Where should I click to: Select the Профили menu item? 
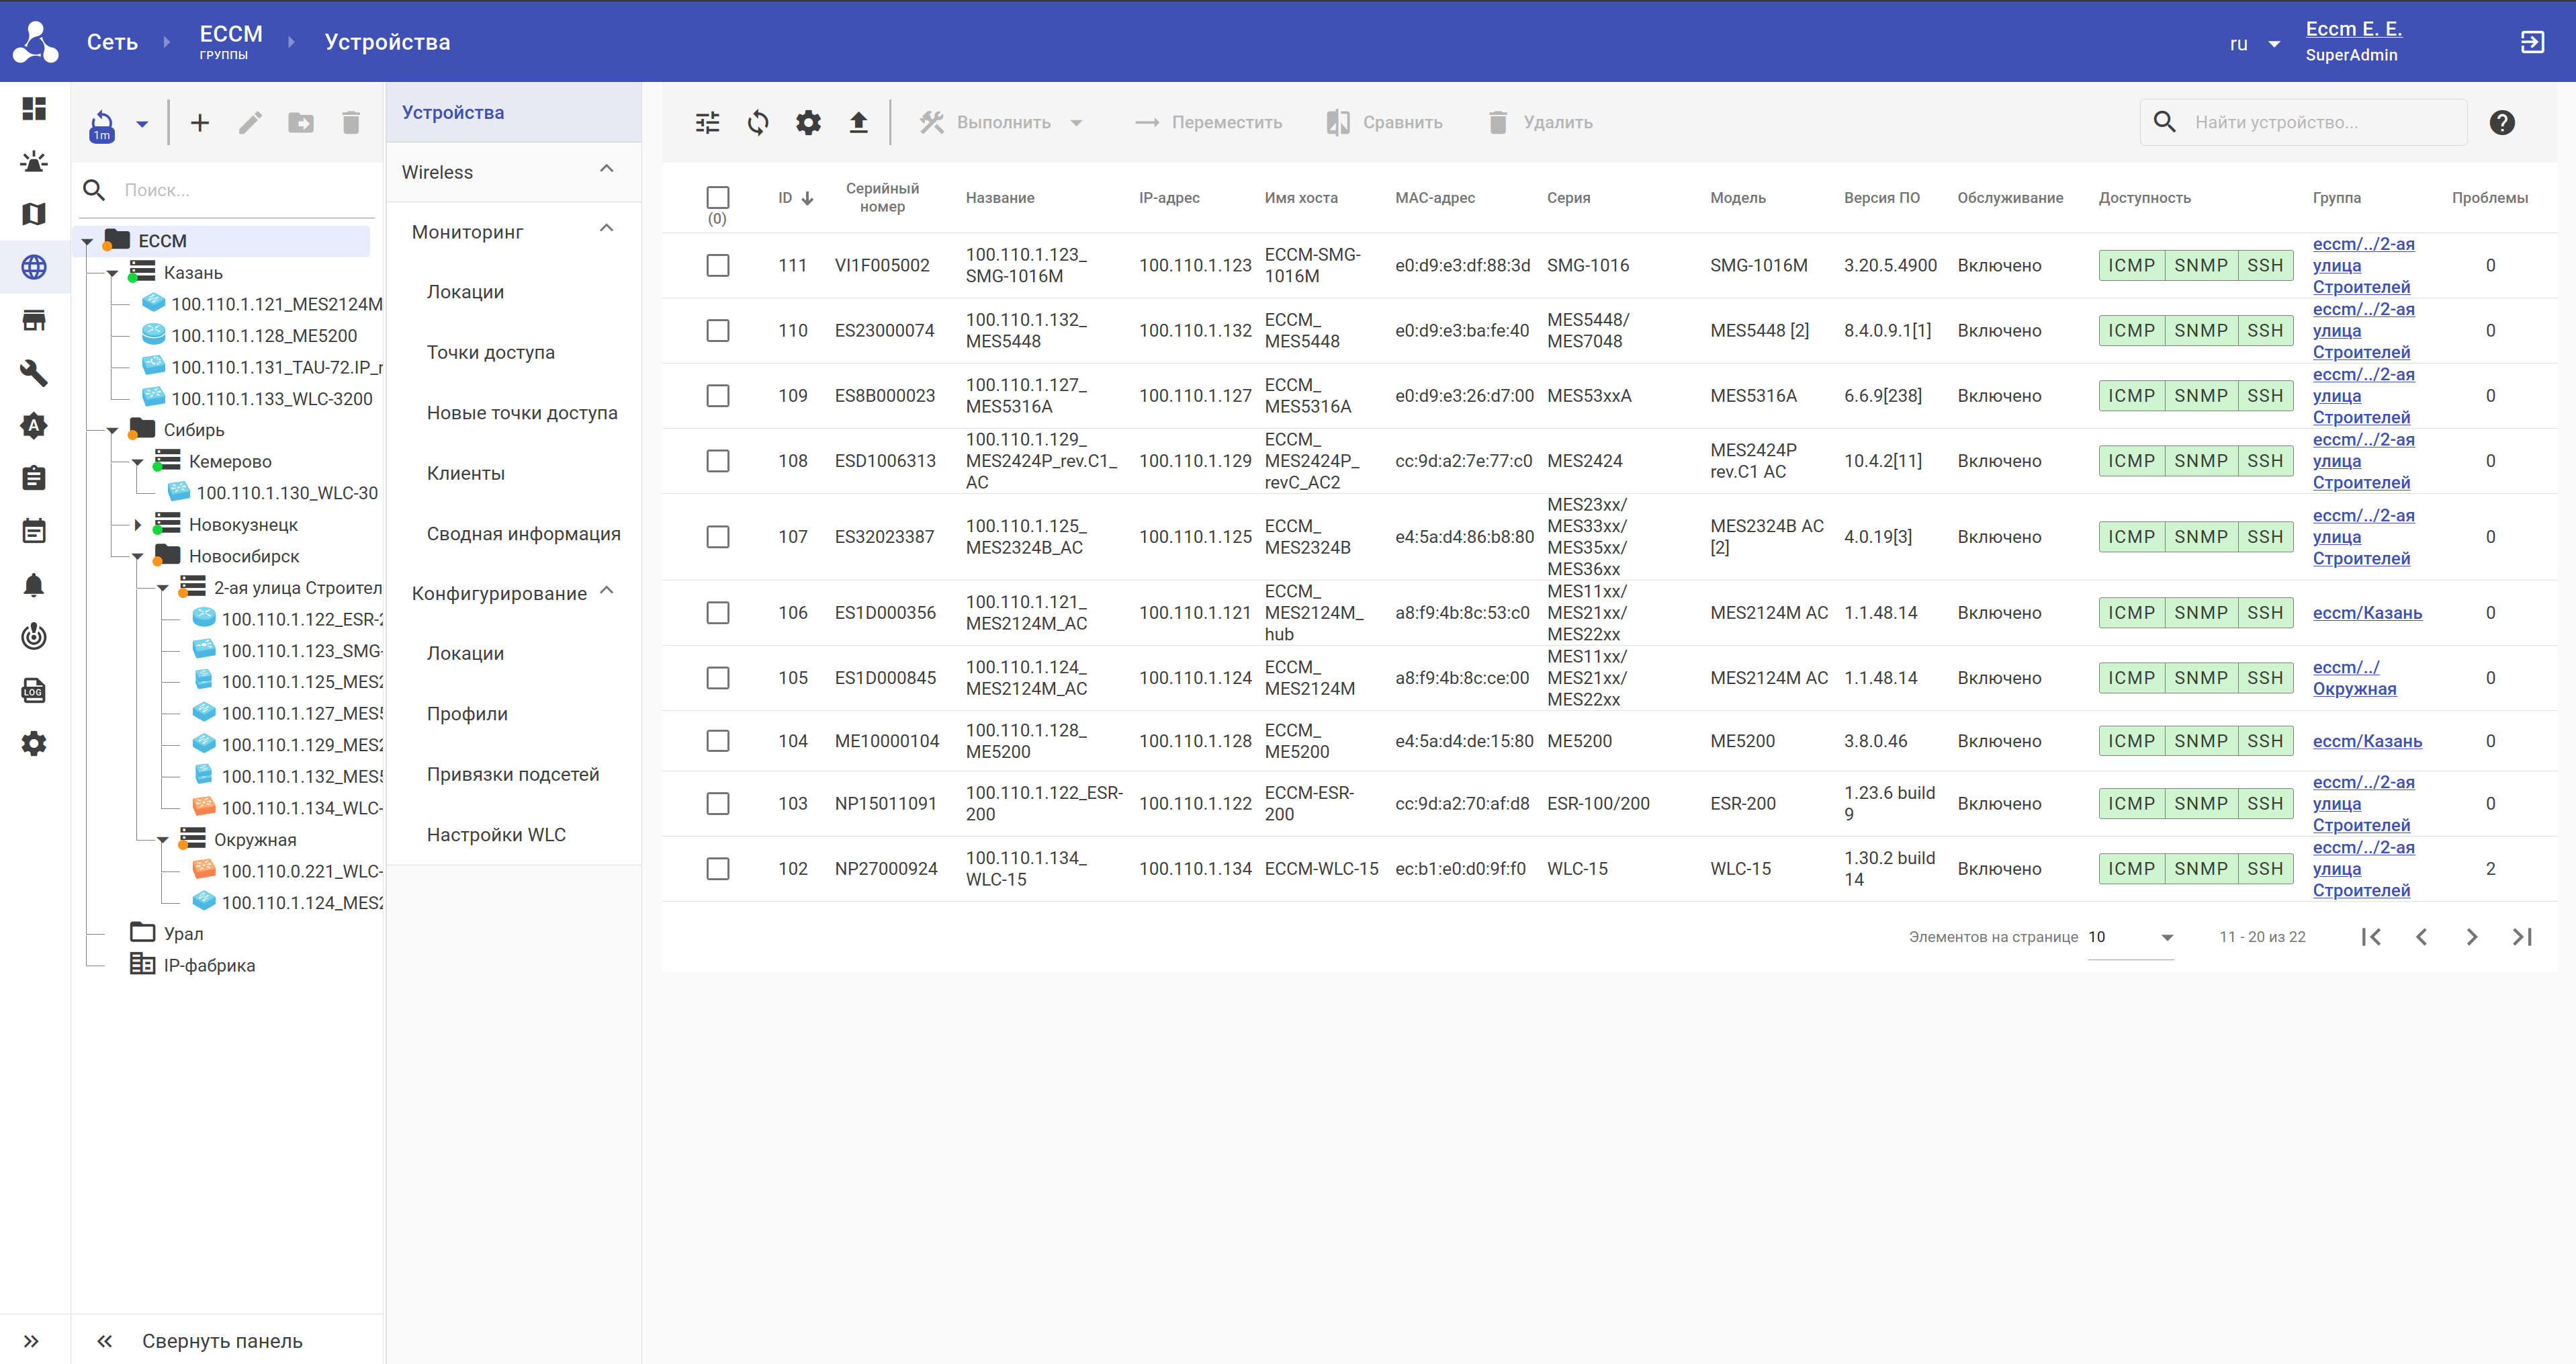(467, 714)
